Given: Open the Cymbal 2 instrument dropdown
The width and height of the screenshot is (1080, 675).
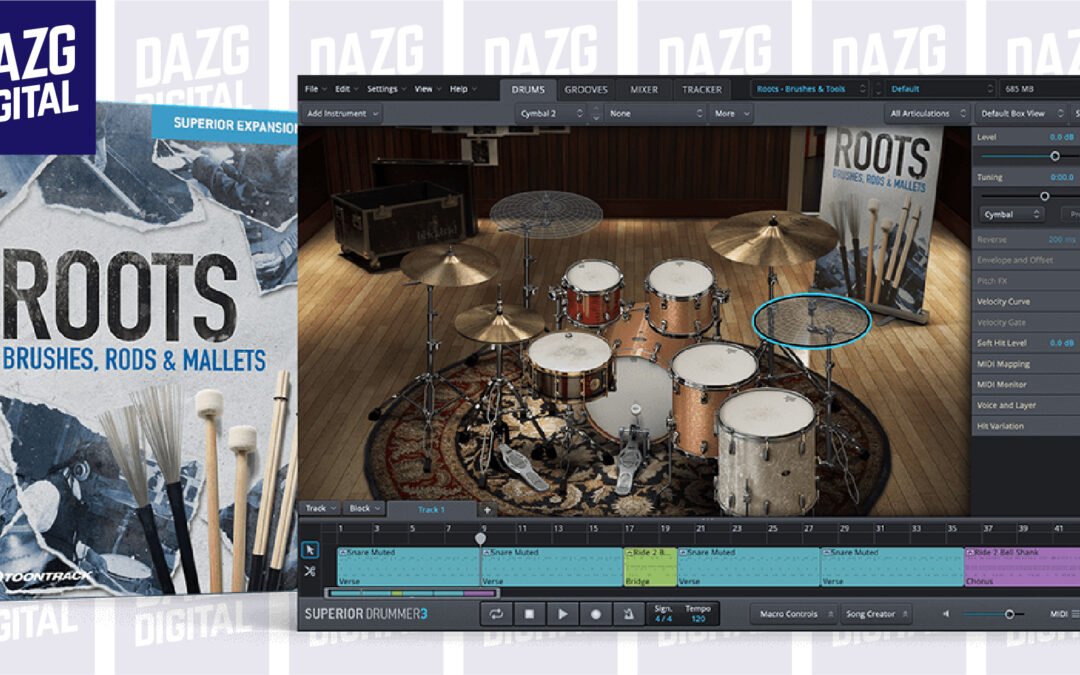Looking at the screenshot, I should (552, 114).
